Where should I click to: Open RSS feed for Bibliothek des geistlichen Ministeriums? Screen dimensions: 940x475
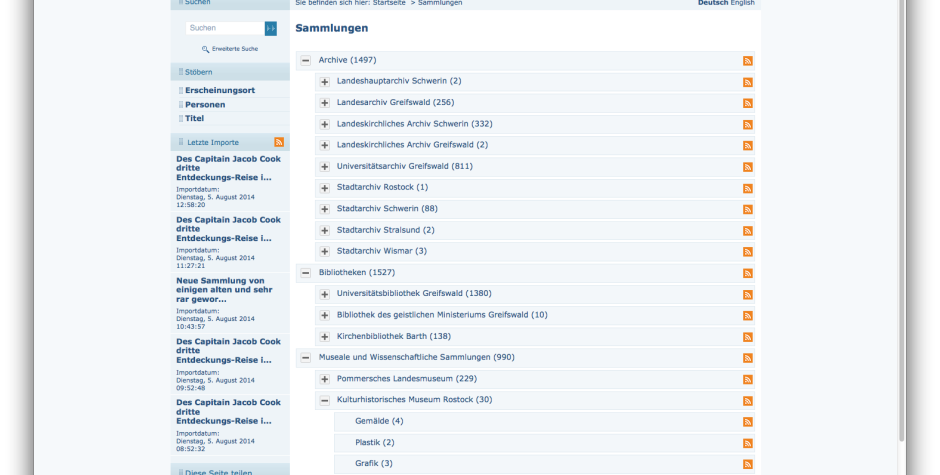pos(748,315)
